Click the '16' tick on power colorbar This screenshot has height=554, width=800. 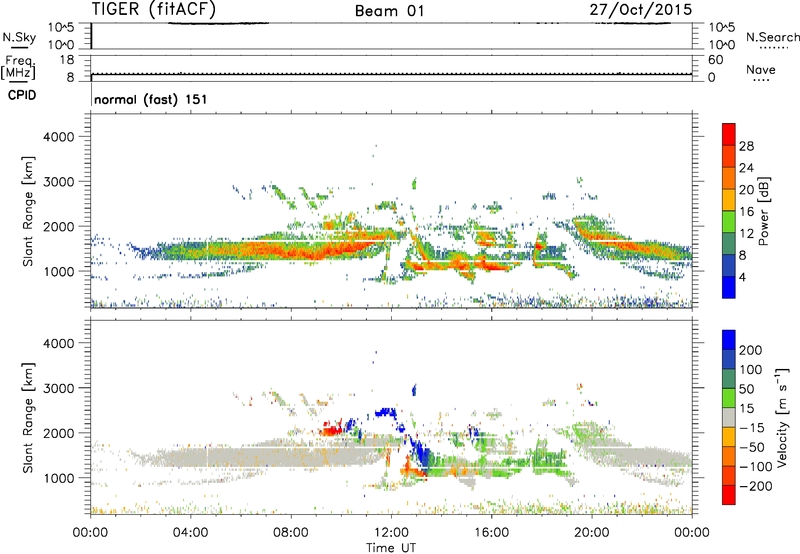click(x=746, y=211)
